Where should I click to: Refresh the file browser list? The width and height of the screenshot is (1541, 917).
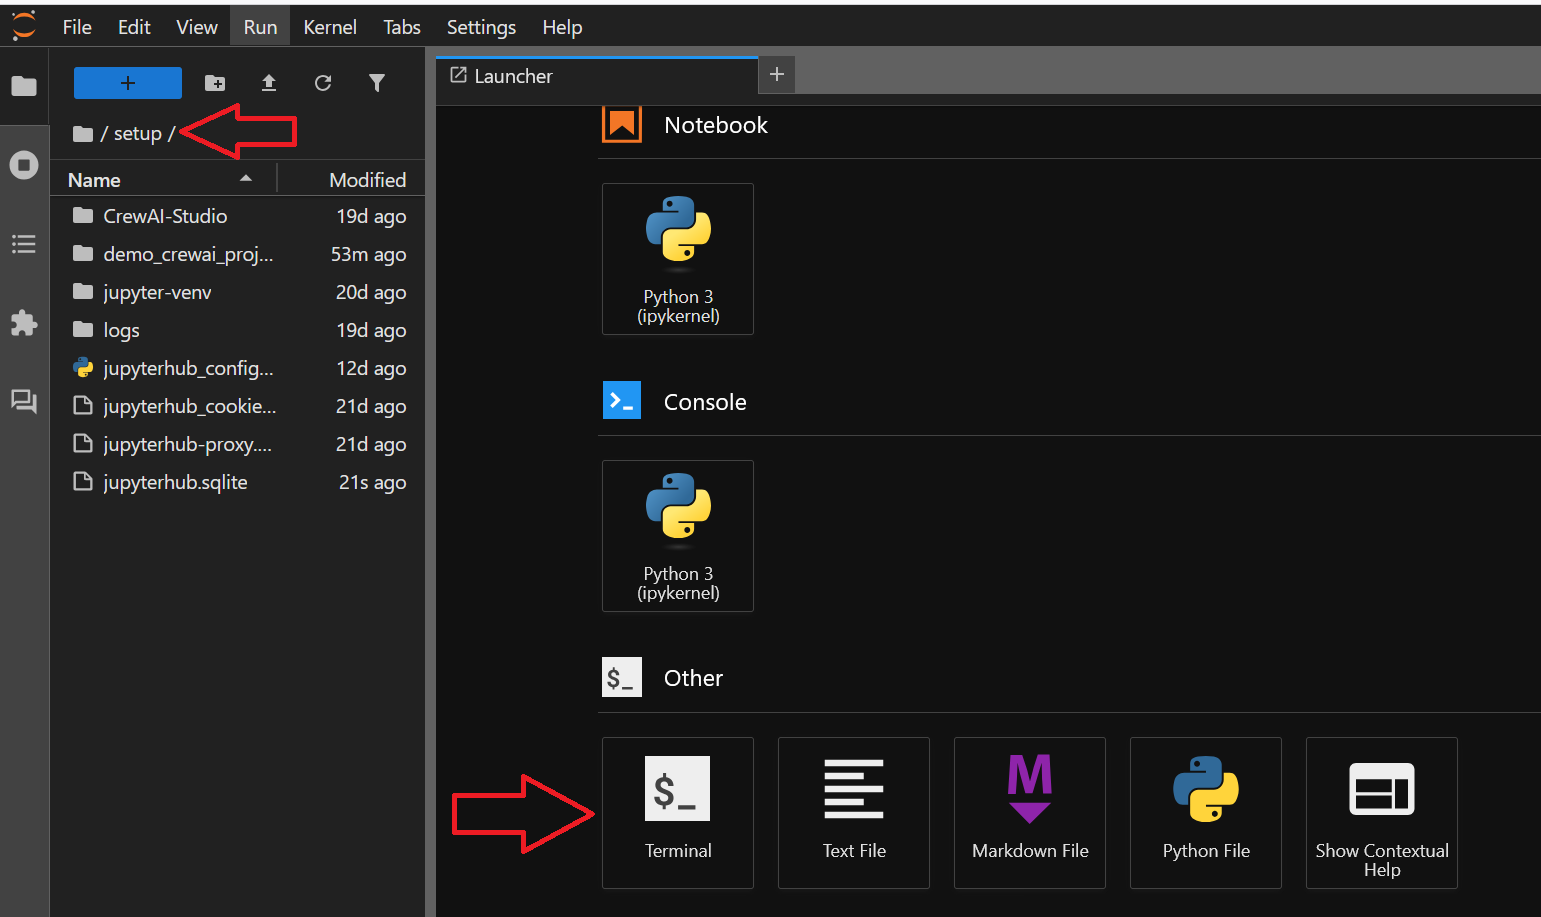point(323,83)
